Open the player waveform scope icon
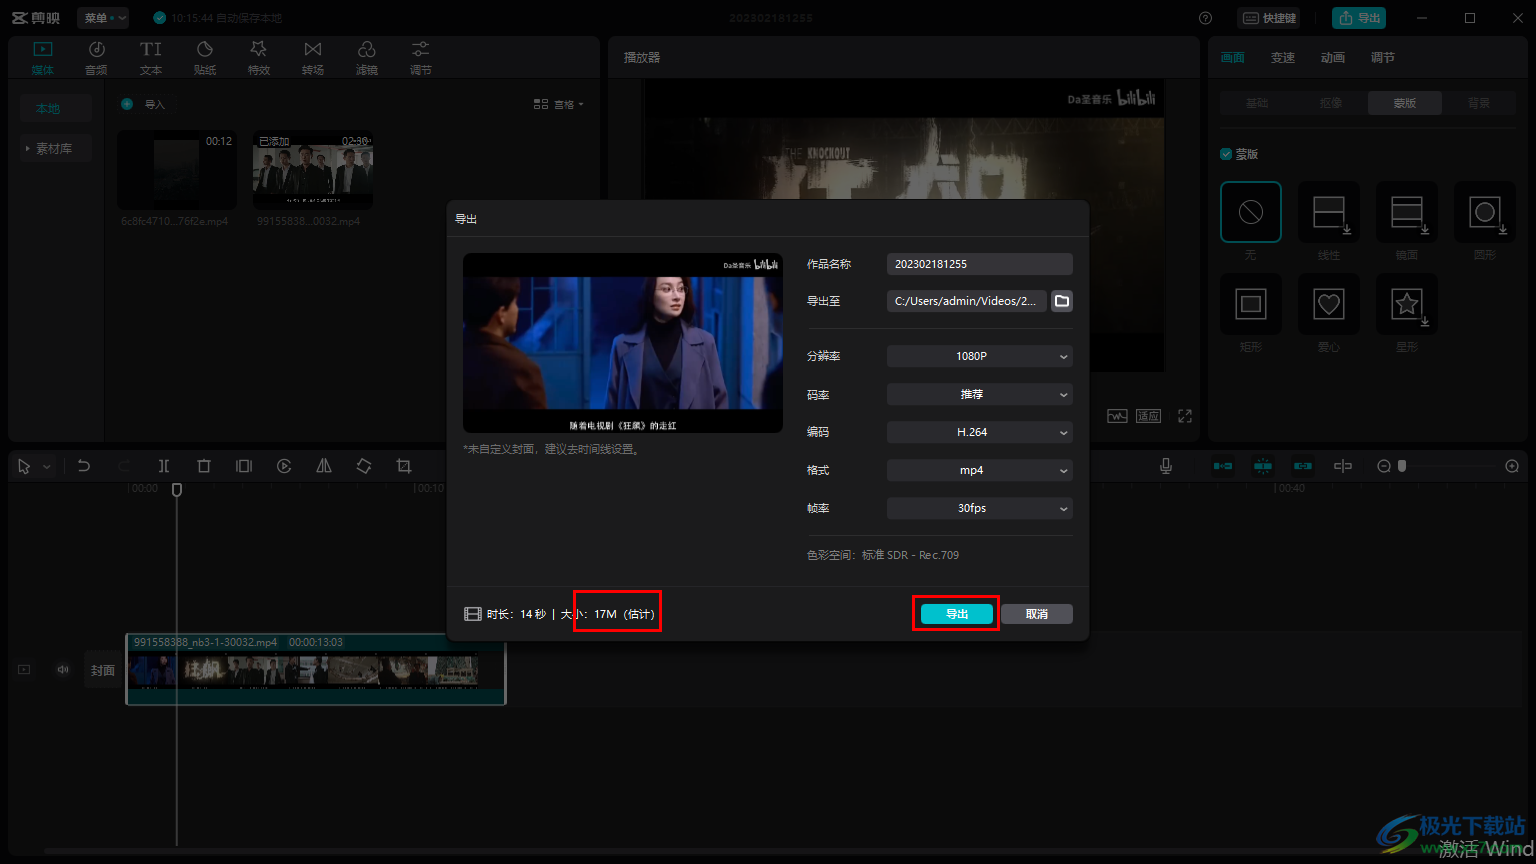The width and height of the screenshot is (1536, 864). click(x=1117, y=416)
